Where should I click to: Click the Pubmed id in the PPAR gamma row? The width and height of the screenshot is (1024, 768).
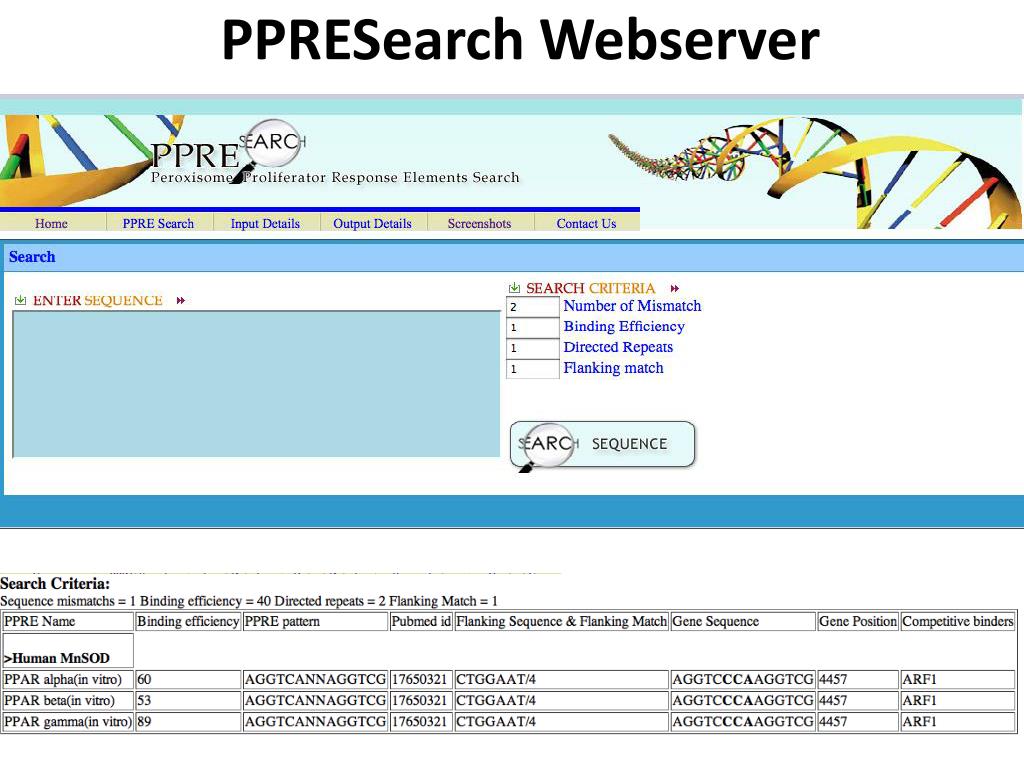pos(419,722)
